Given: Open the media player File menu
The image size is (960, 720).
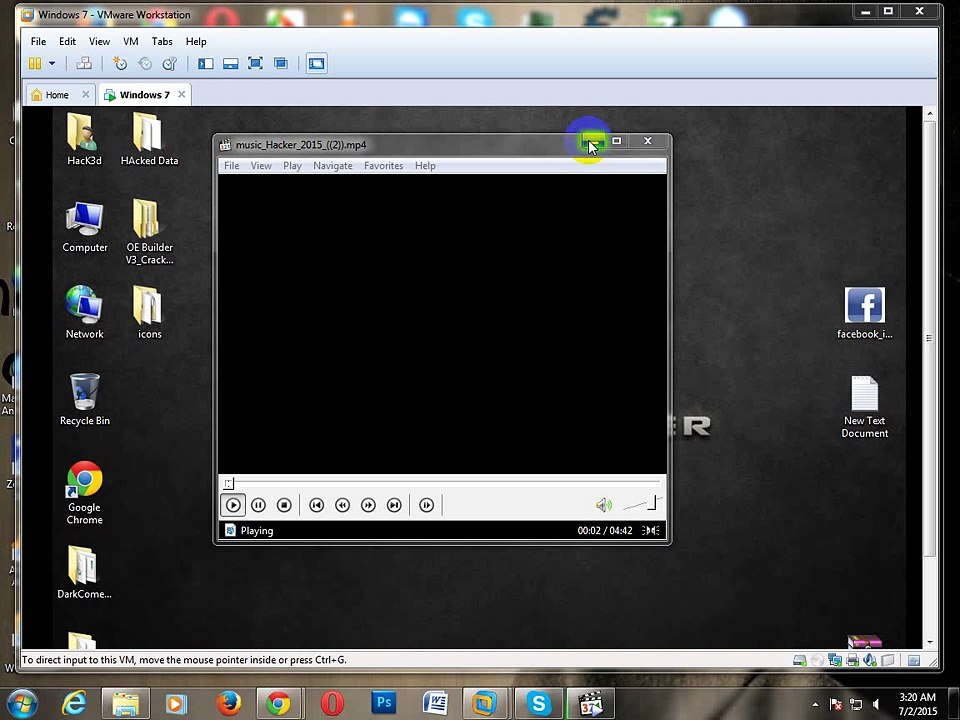Looking at the screenshot, I should click(231, 166).
